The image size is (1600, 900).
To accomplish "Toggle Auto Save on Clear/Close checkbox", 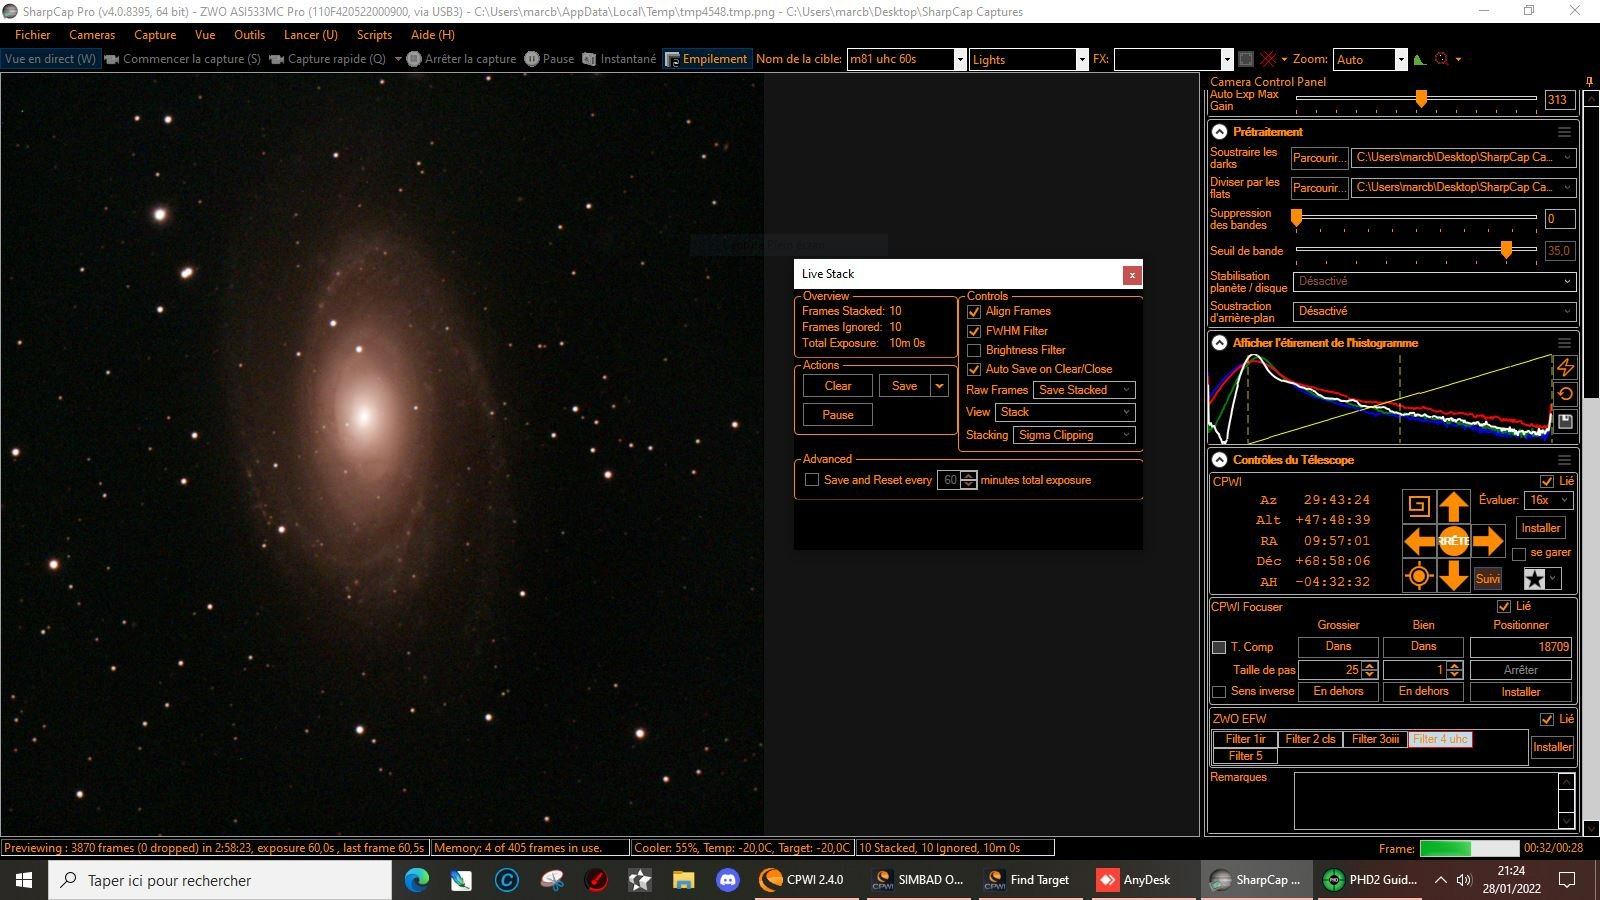I will 974,369.
